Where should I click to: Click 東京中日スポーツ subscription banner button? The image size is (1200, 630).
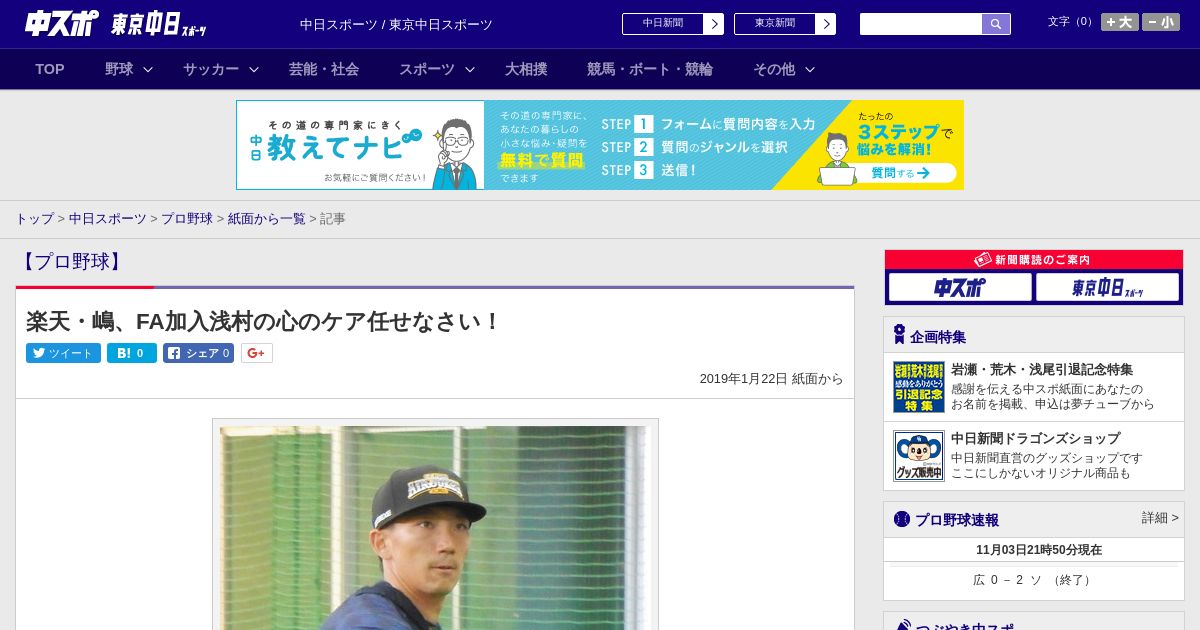point(1107,288)
